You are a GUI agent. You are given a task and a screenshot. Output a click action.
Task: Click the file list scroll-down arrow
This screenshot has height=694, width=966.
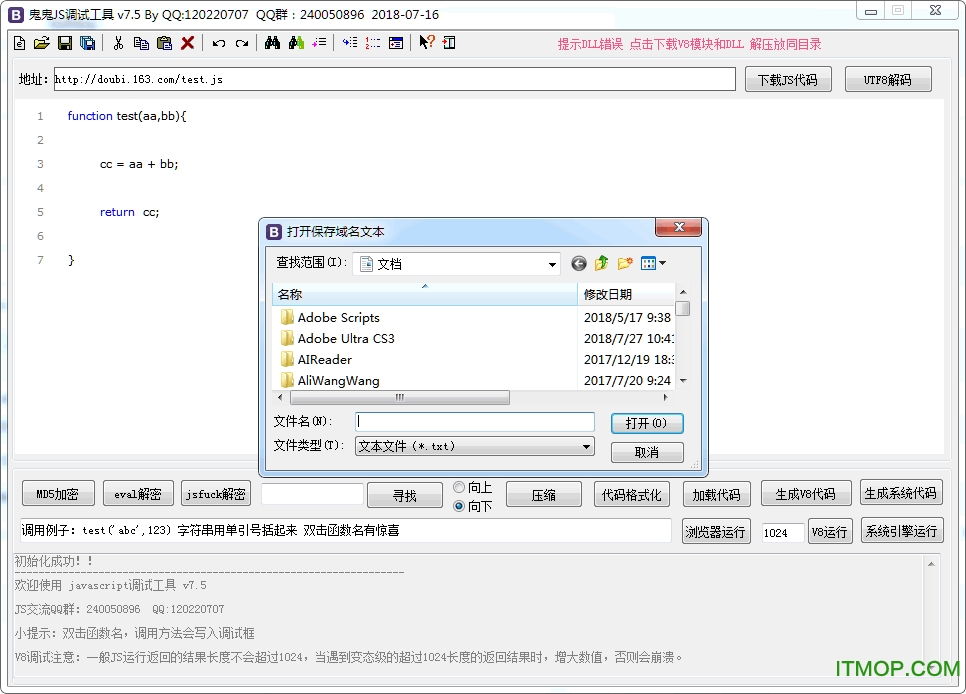click(683, 381)
